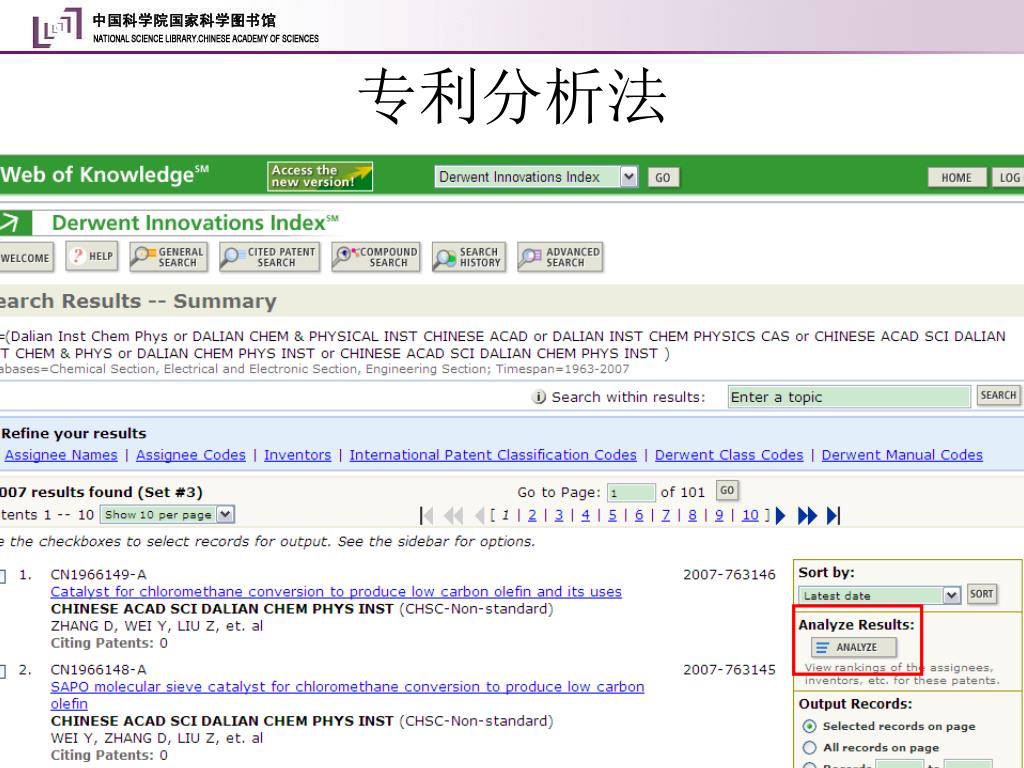1024x768 pixels.
Task: Click the Derwent Innovations Index arrow logo
Action: click(x=15, y=223)
